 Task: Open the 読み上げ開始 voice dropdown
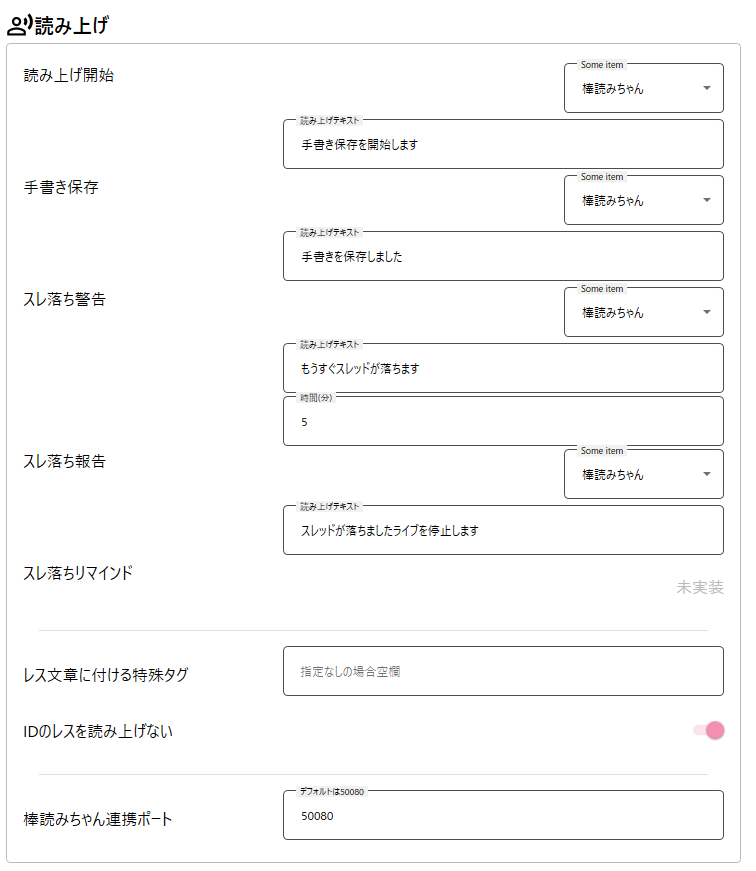pos(643,89)
